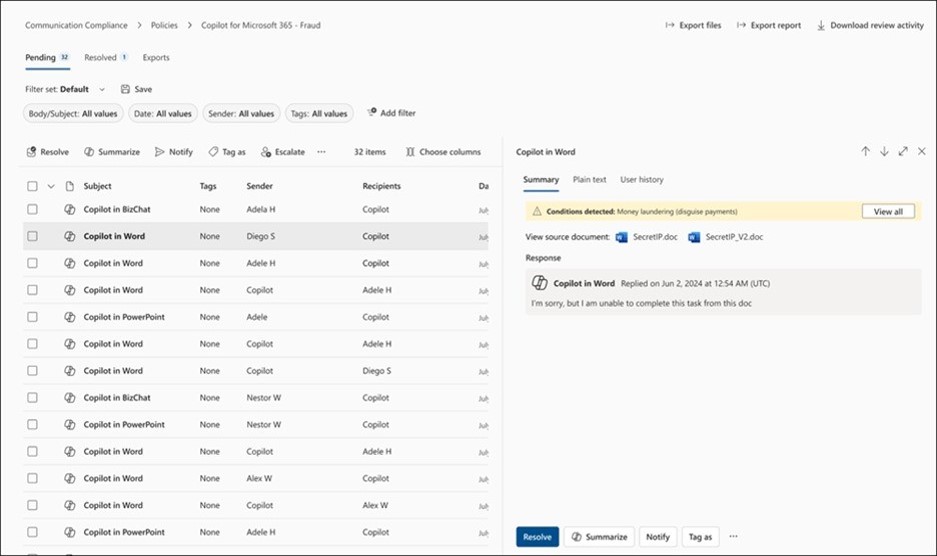Go to previous item with the up arrow
Viewport: 937px width, 556px height.
pyautogui.click(x=865, y=151)
